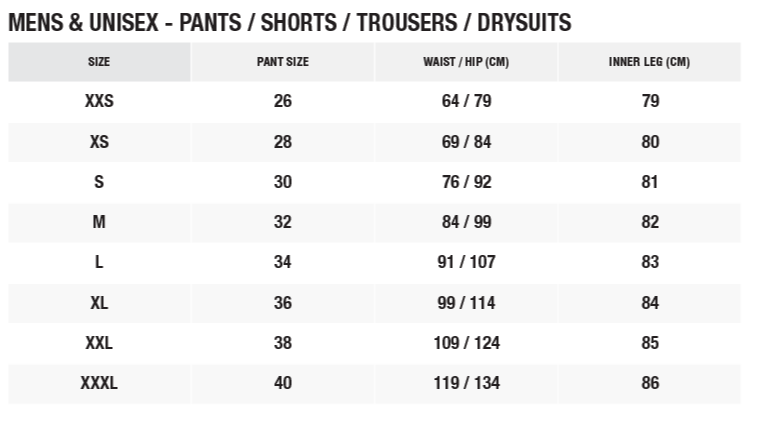Select the XS size cell
The image size is (775, 421).
pyautogui.click(x=99, y=142)
